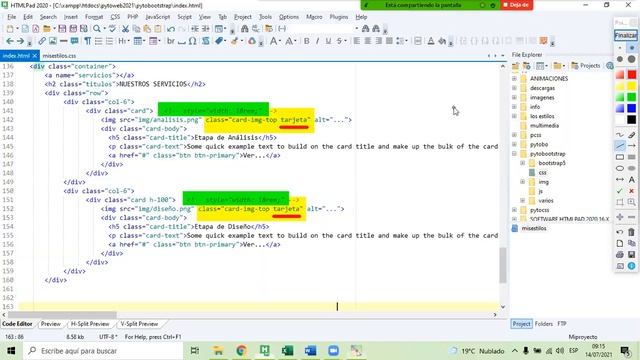Open the JavaScript menu
This screenshot has width=640, height=360.
[158, 17]
